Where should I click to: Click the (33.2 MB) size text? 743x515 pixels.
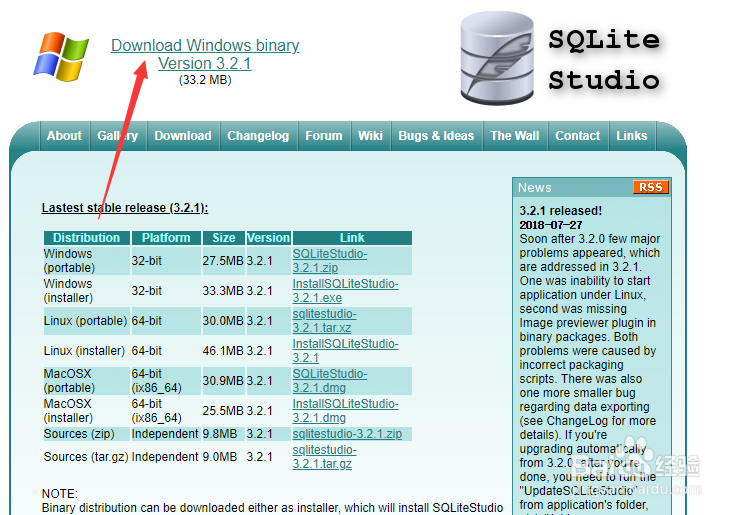click(x=205, y=80)
